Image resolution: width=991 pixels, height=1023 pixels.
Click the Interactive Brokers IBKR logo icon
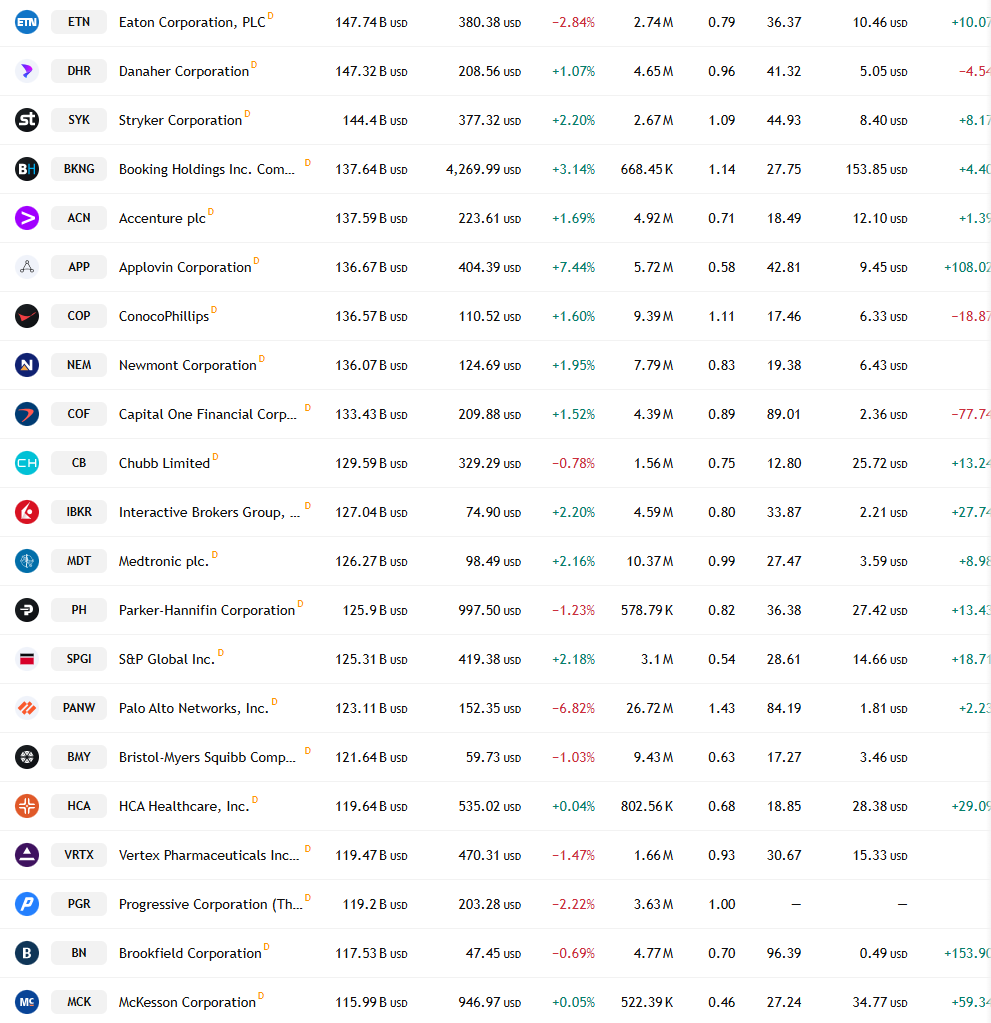coord(27,512)
